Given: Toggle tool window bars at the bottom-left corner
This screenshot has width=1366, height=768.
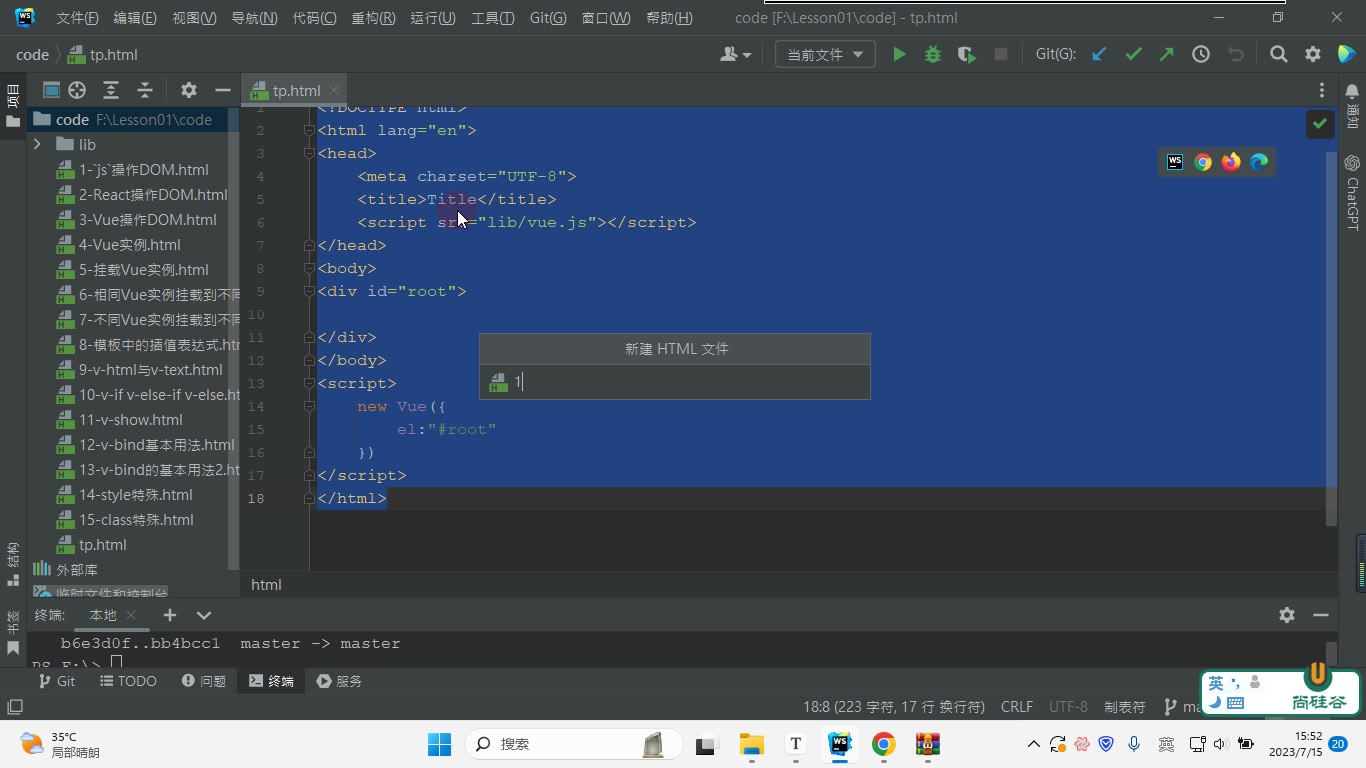Looking at the screenshot, I should tap(14, 707).
